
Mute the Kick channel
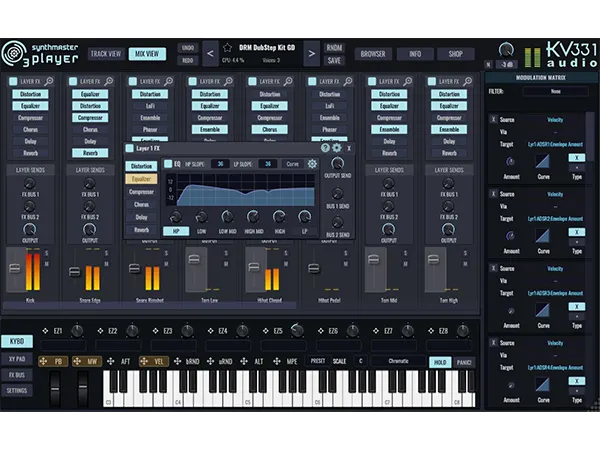[47, 264]
